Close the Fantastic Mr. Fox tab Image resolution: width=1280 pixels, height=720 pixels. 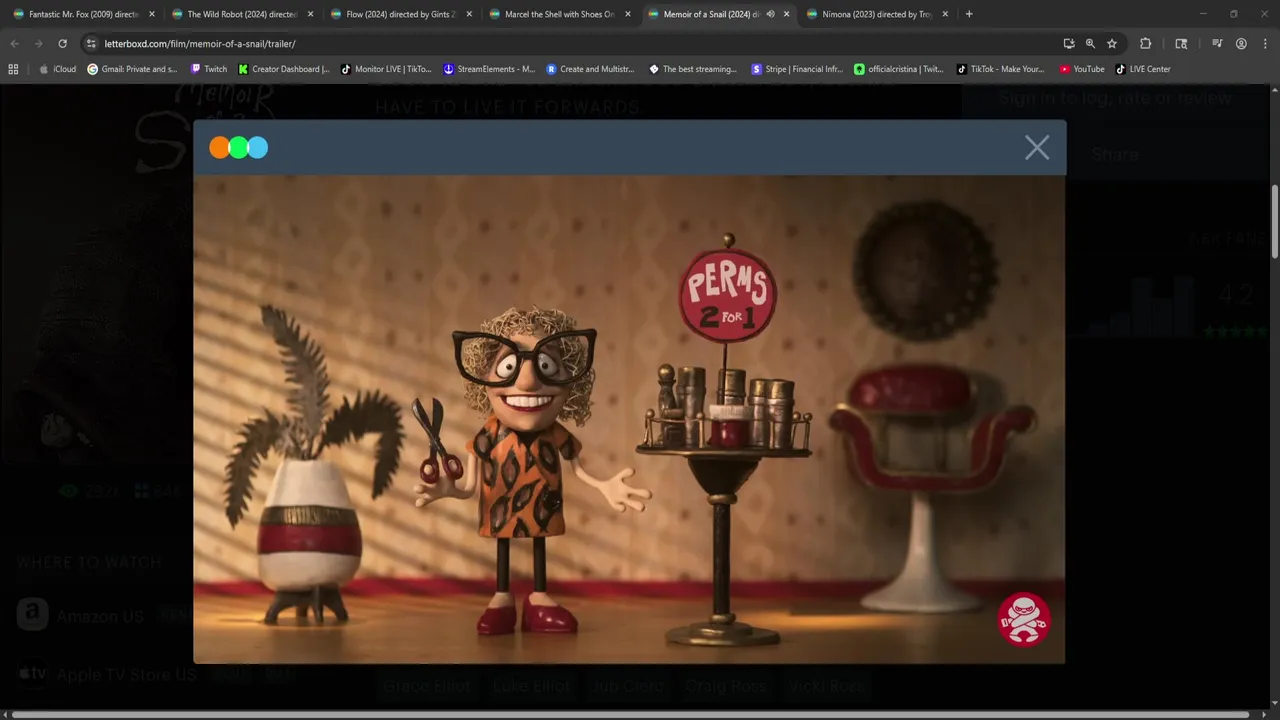[x=152, y=14]
